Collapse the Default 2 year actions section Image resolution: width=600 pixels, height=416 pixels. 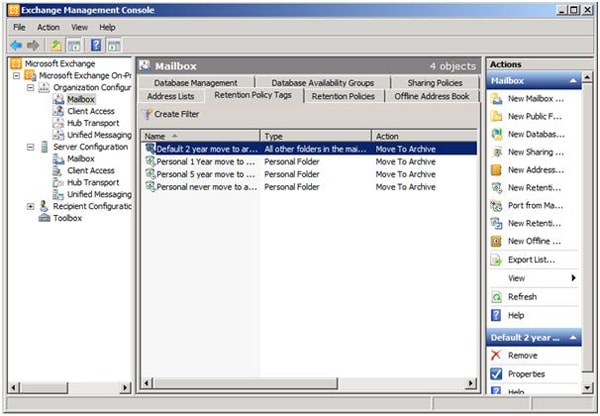(x=573, y=338)
